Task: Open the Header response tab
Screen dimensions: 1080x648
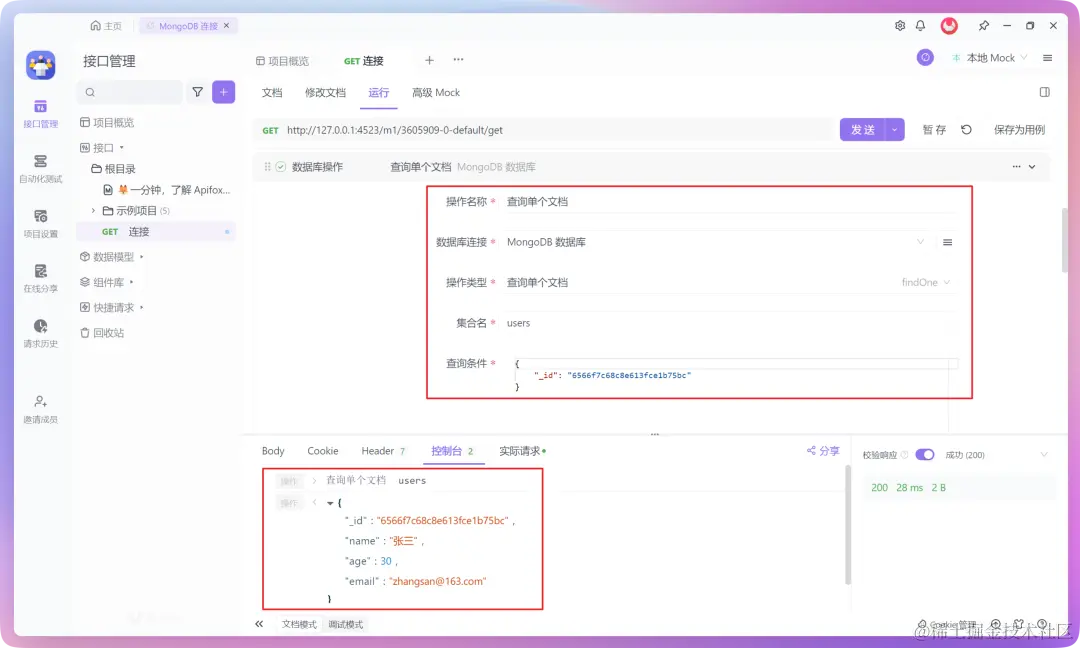Action: pyautogui.click(x=383, y=451)
